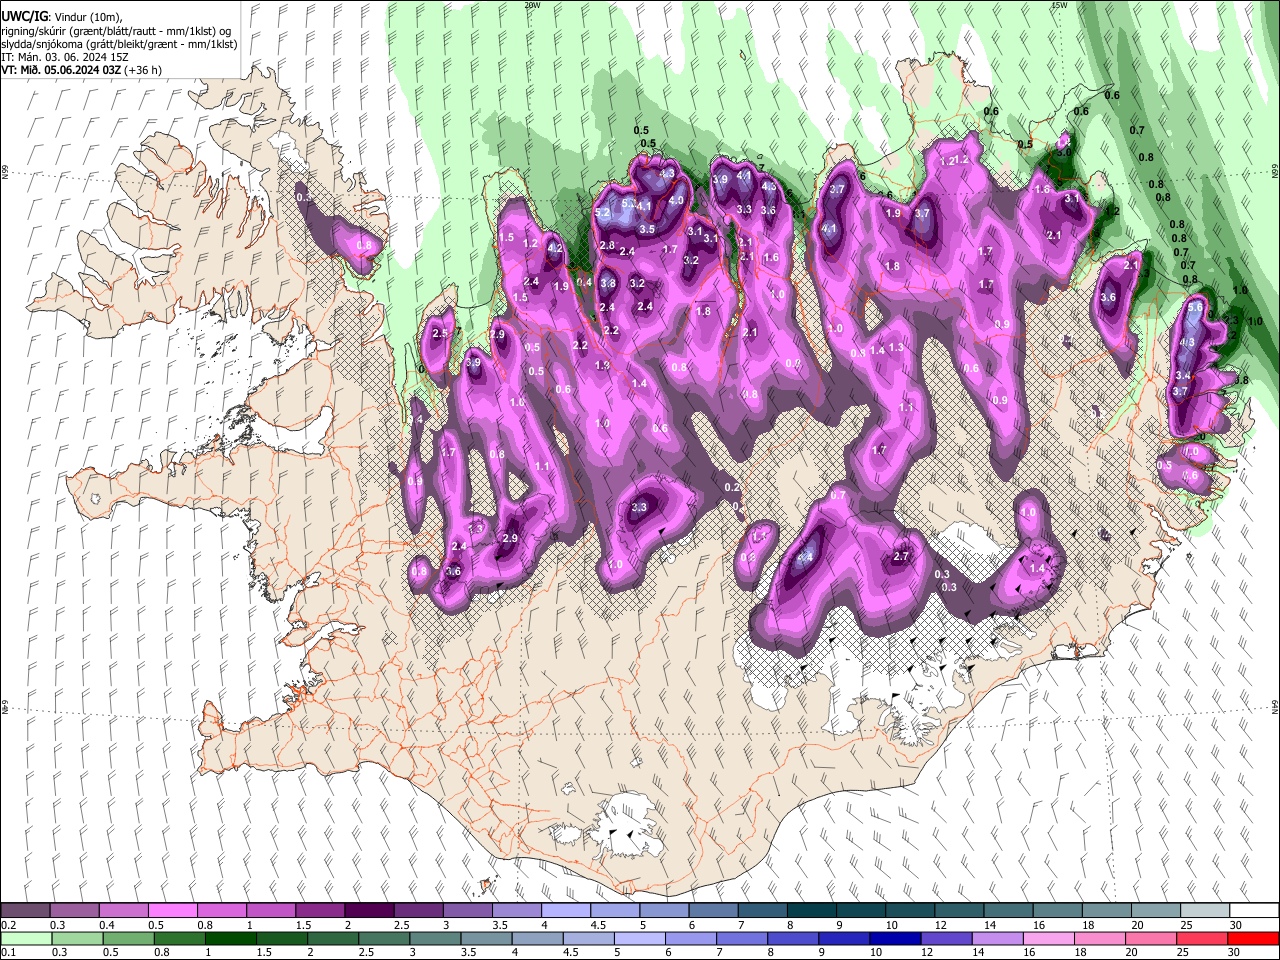Click the periwinkle 6 swatch in lower legend row

click(689, 939)
